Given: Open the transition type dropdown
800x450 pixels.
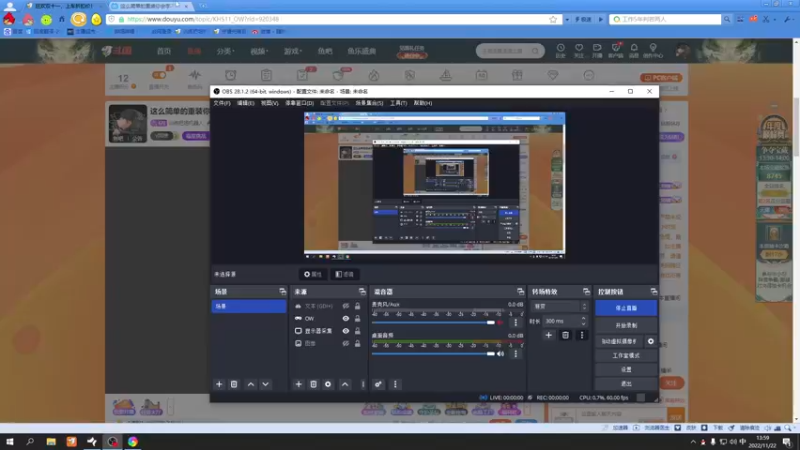Looking at the screenshot, I should [x=560, y=306].
